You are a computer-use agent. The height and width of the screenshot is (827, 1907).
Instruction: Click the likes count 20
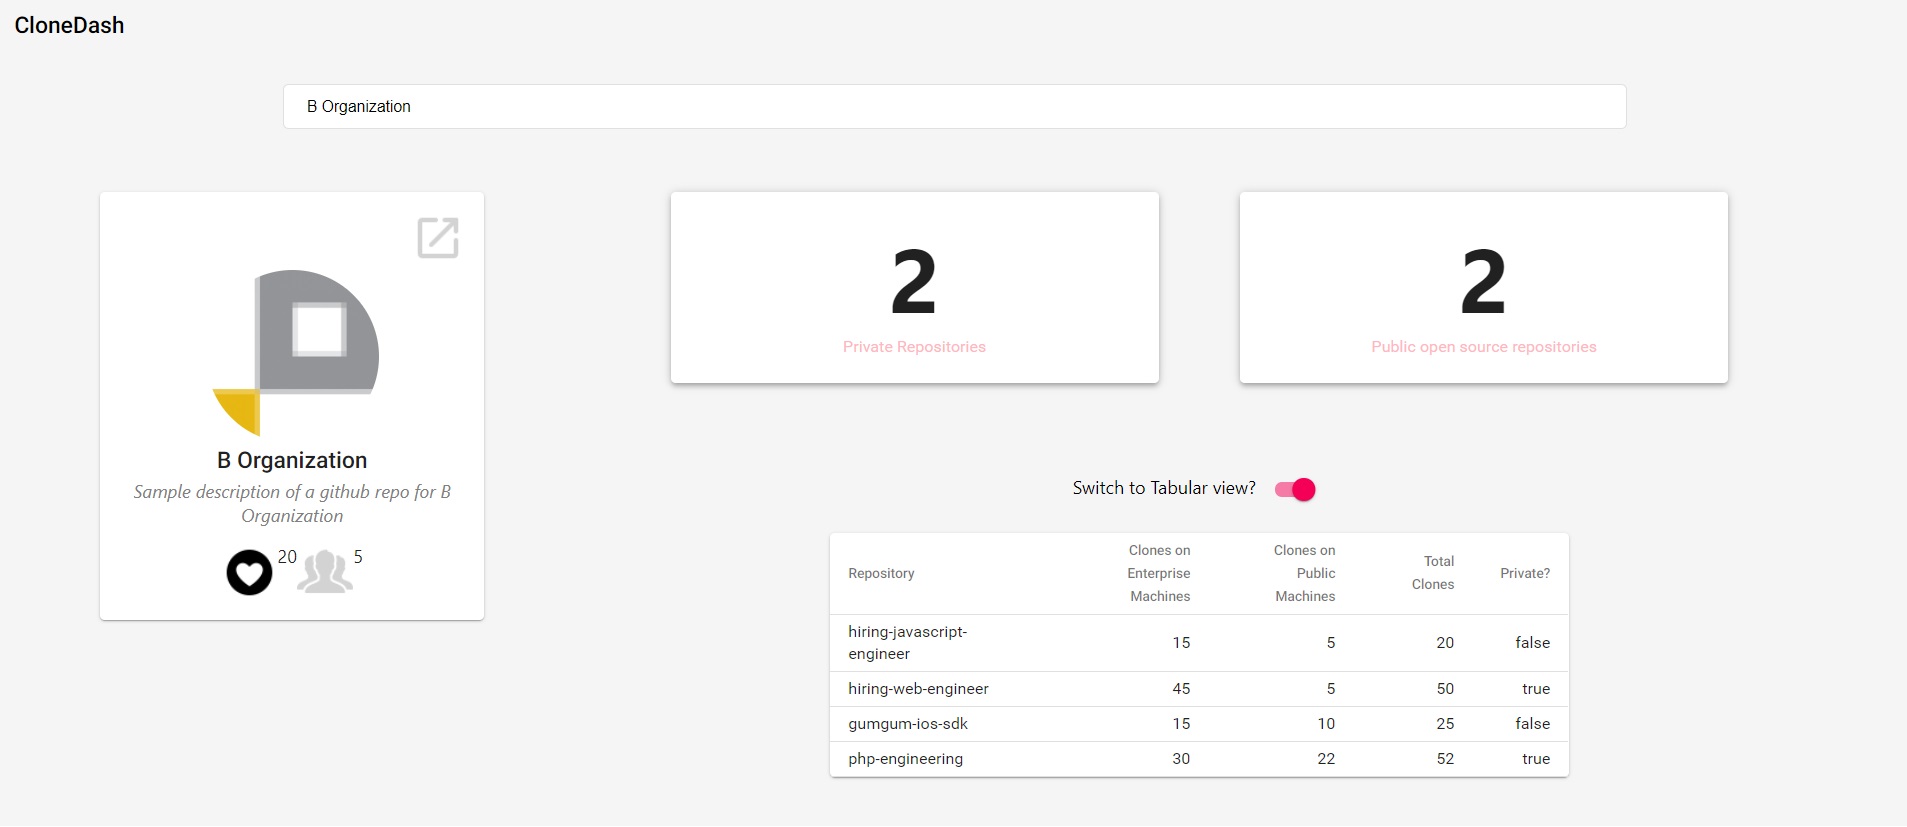tap(287, 557)
